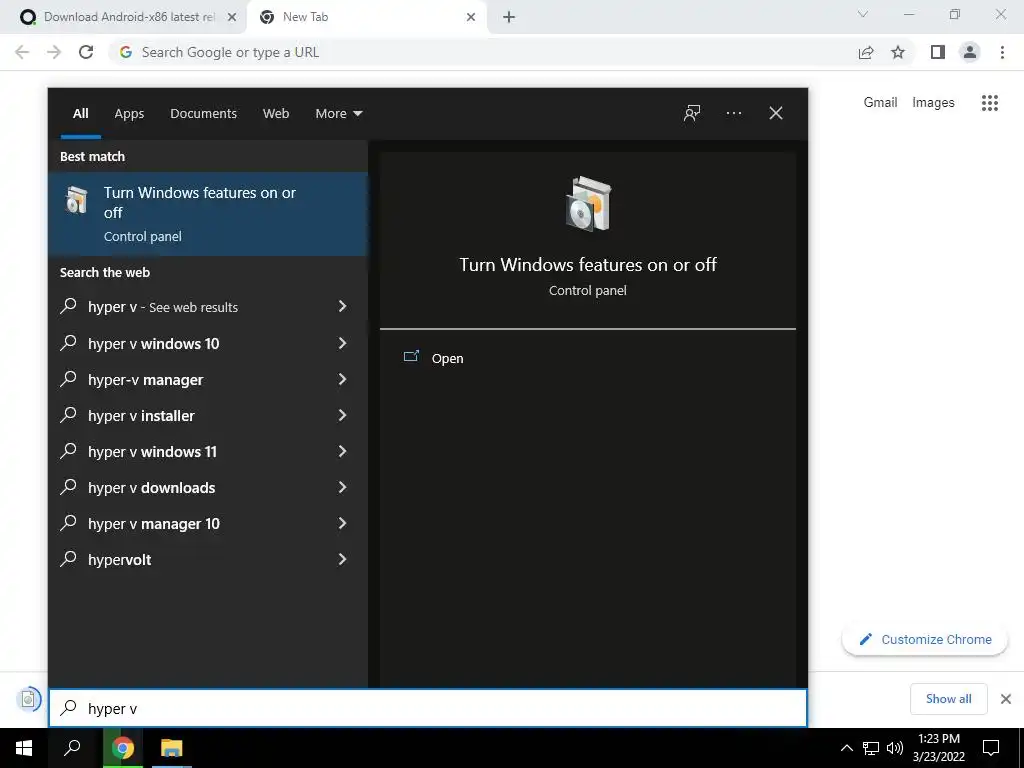Click the share page icon in address bar

(x=866, y=52)
